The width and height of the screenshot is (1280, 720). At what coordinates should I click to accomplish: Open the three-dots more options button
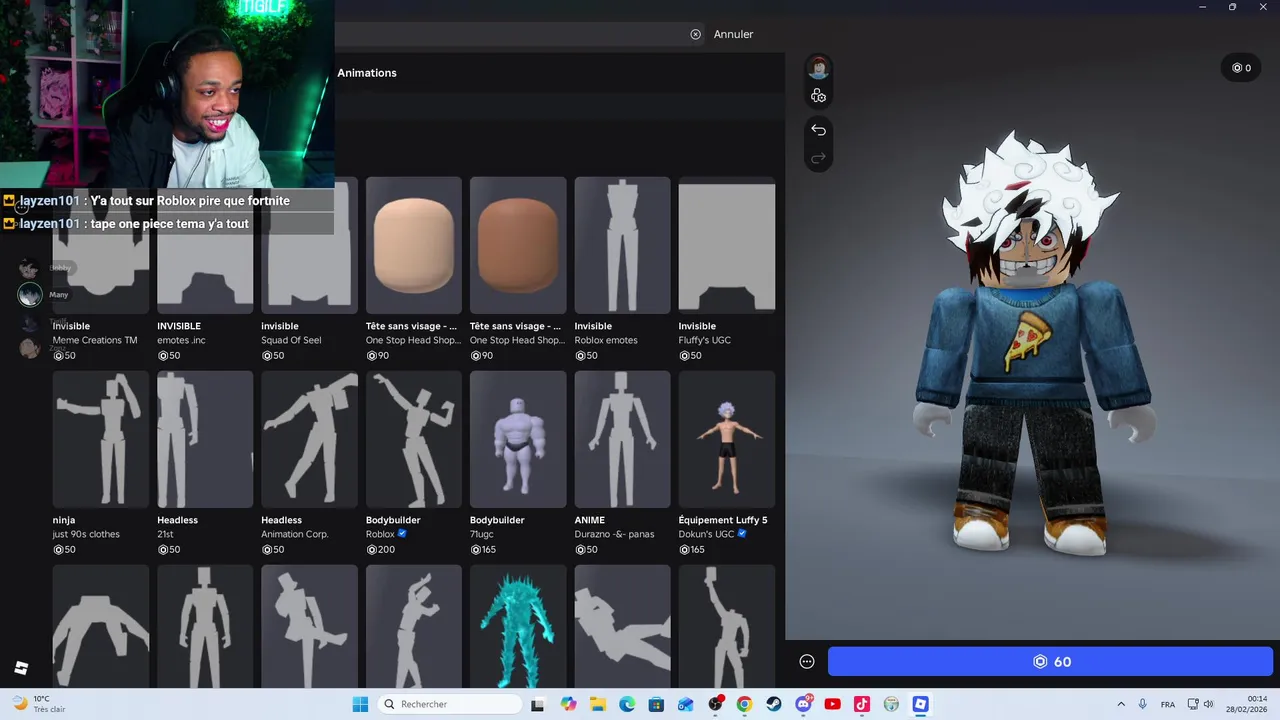tap(807, 662)
